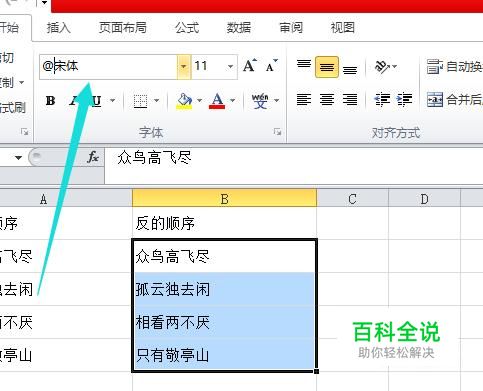Viewport: 483px width, 391px height.
Task: Select cell B containing 只有敬亭山
Action: click(224, 355)
